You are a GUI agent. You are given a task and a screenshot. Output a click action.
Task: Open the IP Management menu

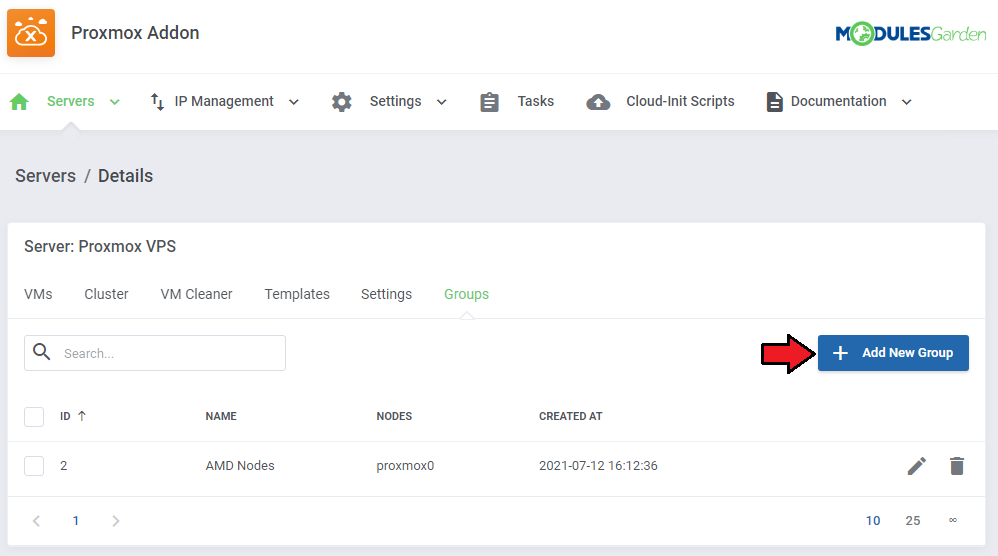coord(224,101)
